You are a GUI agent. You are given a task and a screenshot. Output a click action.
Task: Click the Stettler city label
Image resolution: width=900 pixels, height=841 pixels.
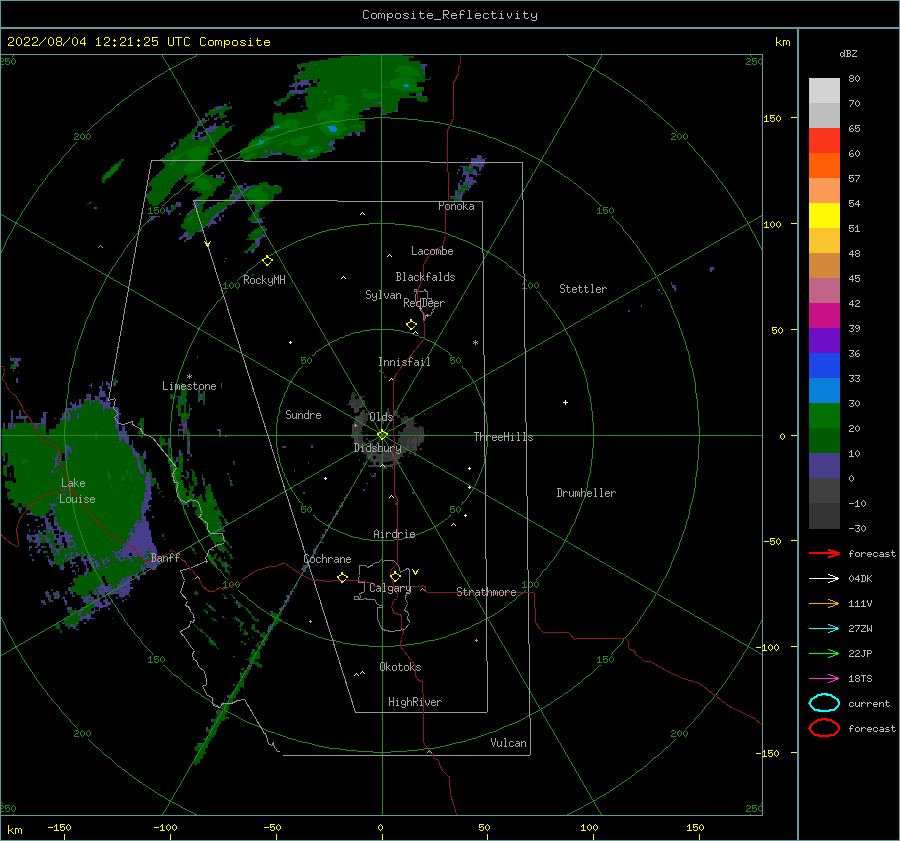click(583, 289)
